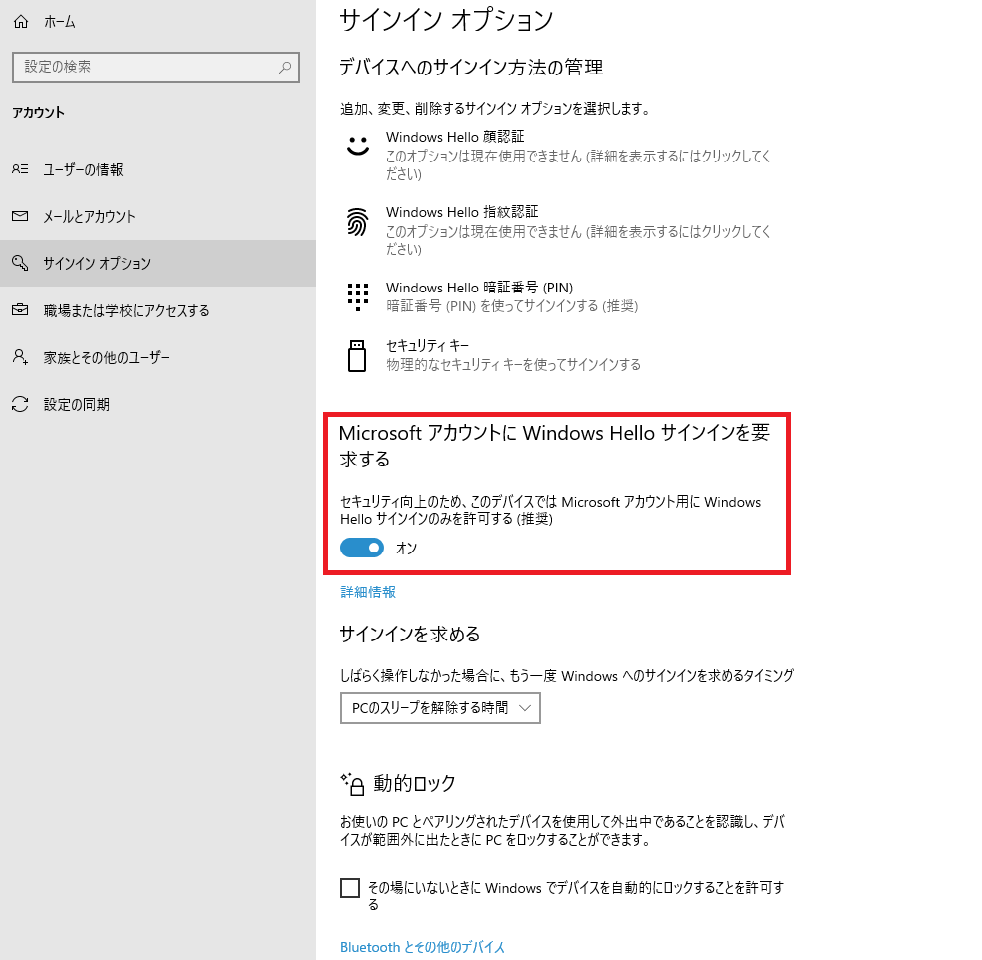
Task: Click the 設定の同期 sync arrows icon
Action: pyautogui.click(x=20, y=405)
